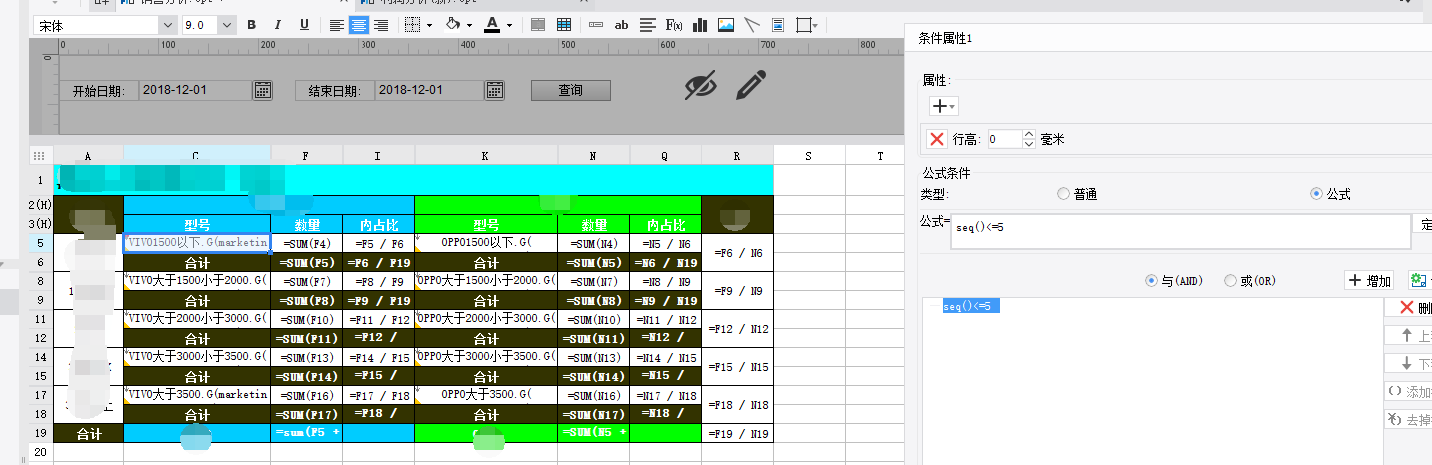Select cell =F19 / N19
Image resolution: width=1432 pixels, height=465 pixels.
pos(737,433)
